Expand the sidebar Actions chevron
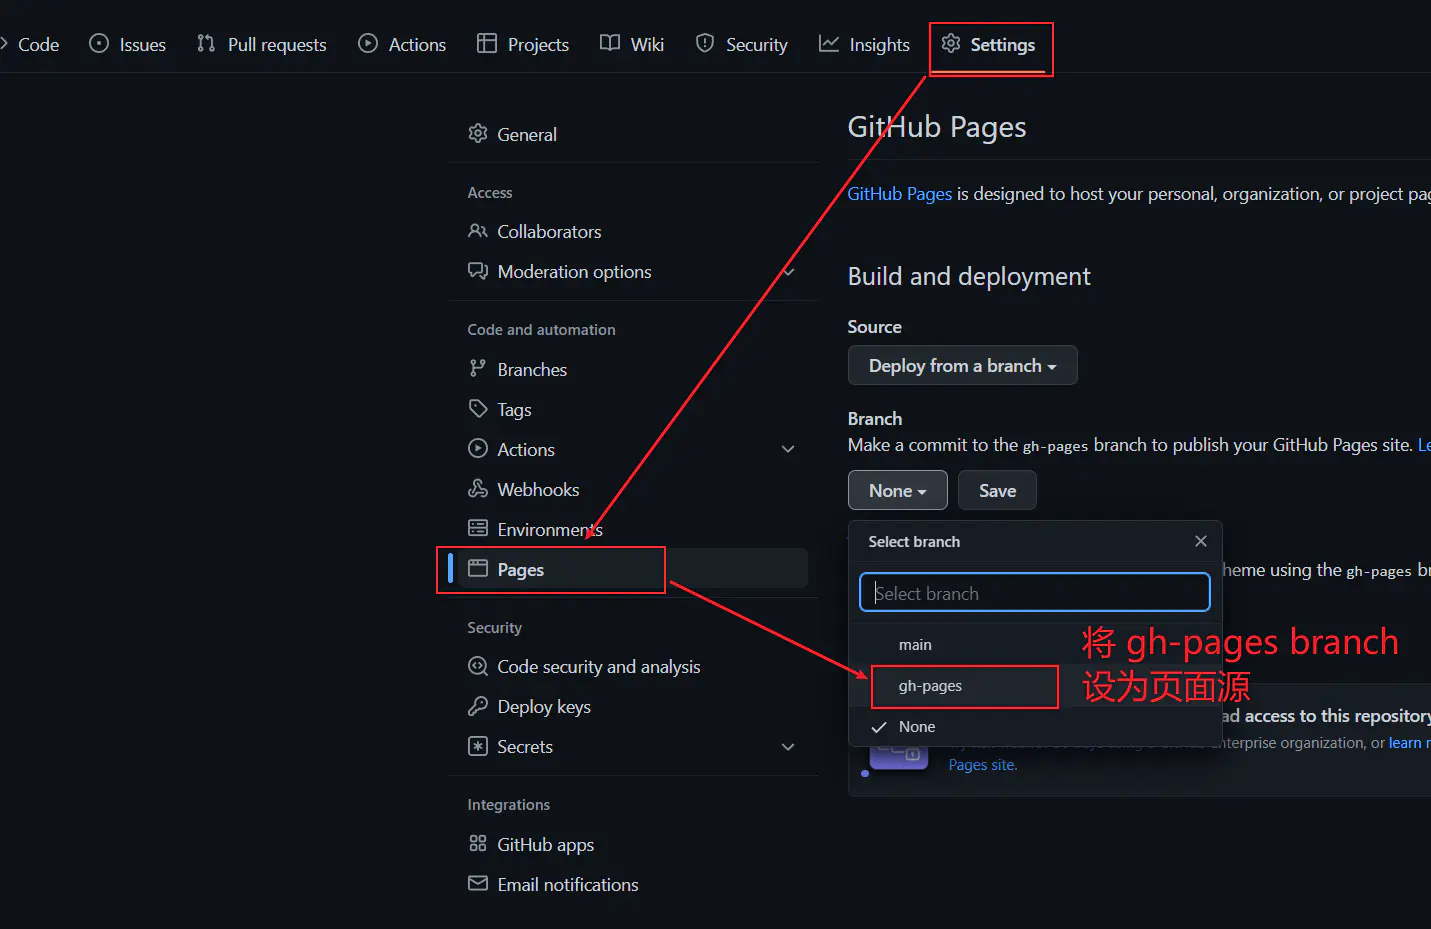The width and height of the screenshot is (1431, 929). click(788, 449)
